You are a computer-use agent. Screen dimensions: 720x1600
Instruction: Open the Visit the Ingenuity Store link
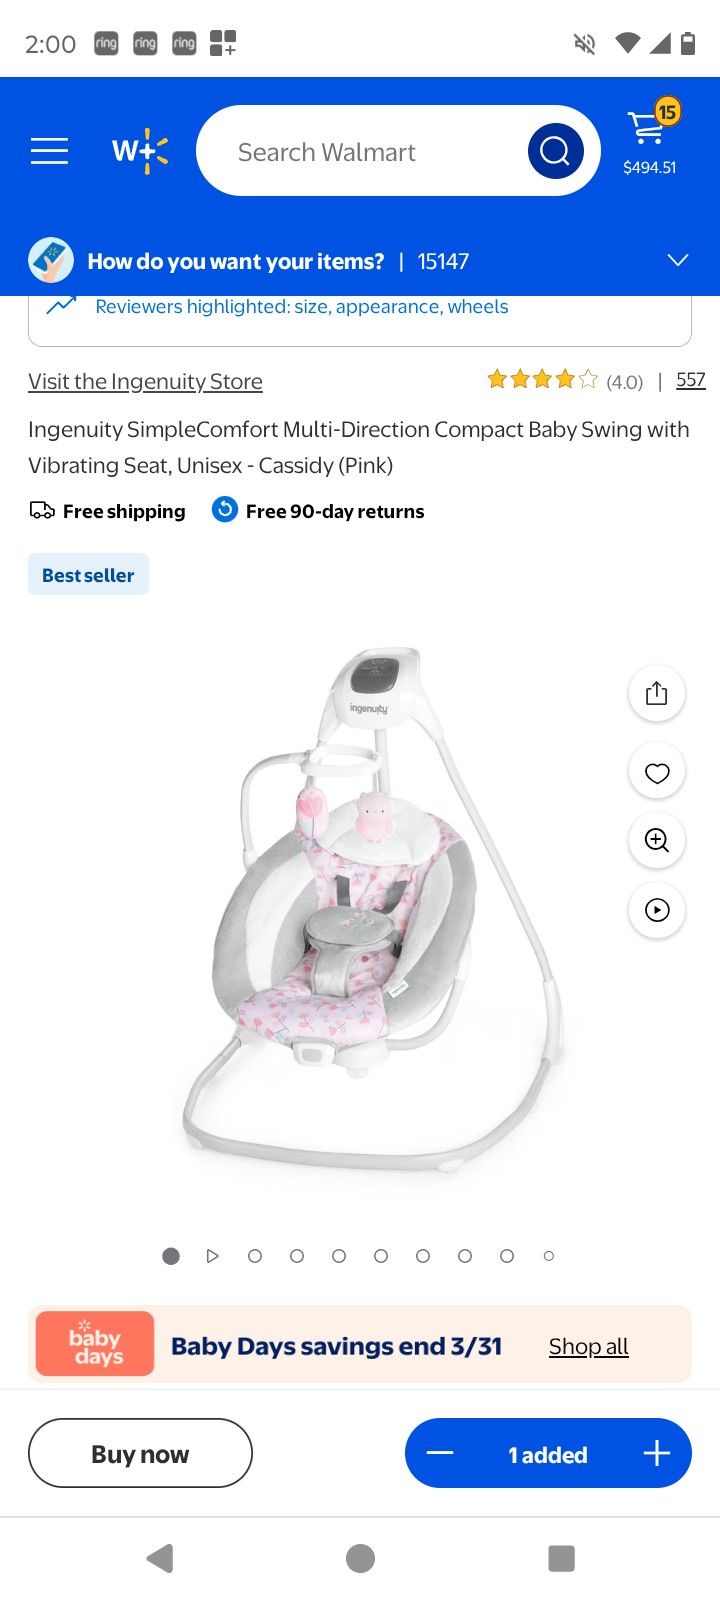(x=145, y=381)
